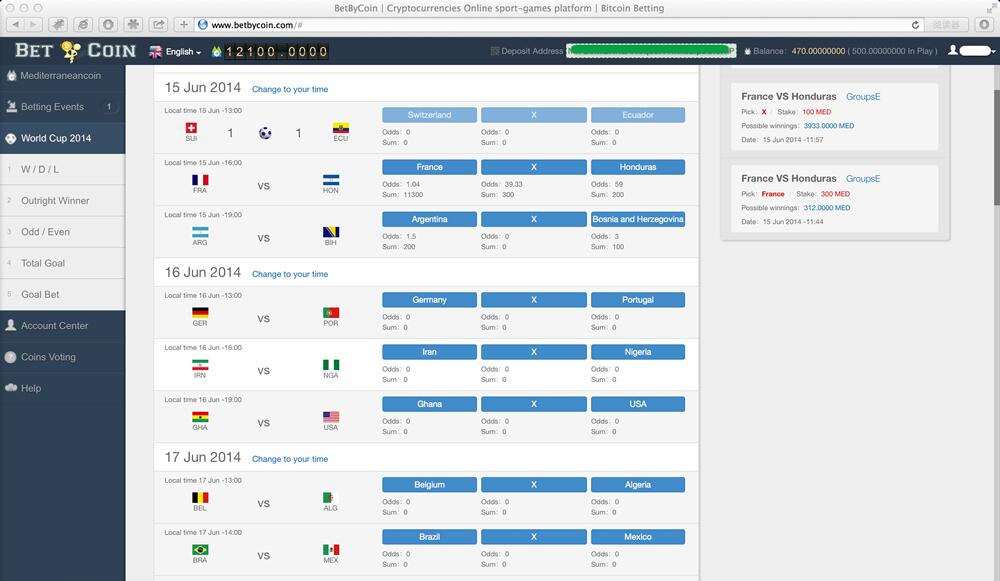Viewport: 1000px width, 581px height.
Task: Click the Switzerland flag icon
Action: pyautogui.click(x=191, y=128)
